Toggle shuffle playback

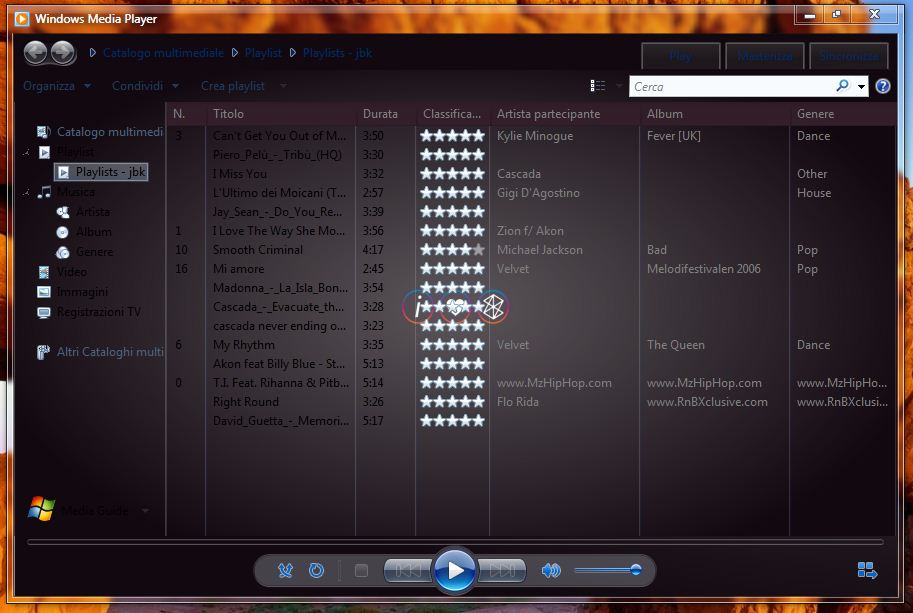(x=285, y=571)
